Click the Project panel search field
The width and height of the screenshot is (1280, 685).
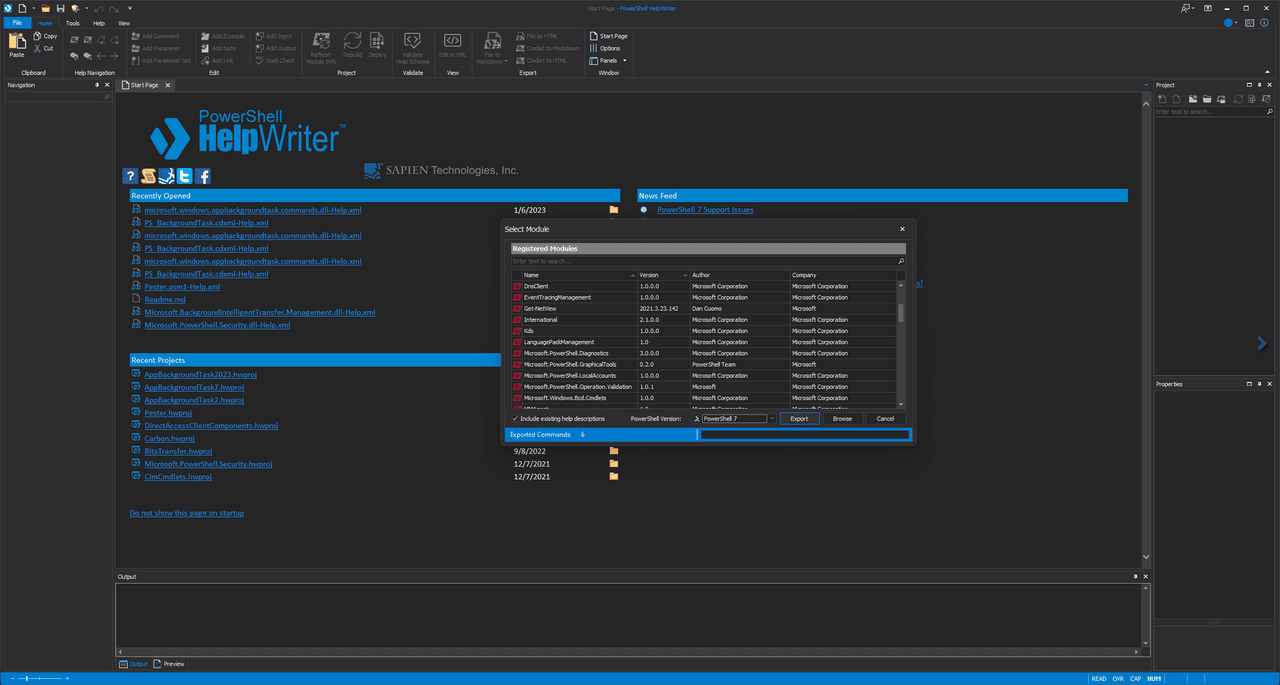point(1208,112)
